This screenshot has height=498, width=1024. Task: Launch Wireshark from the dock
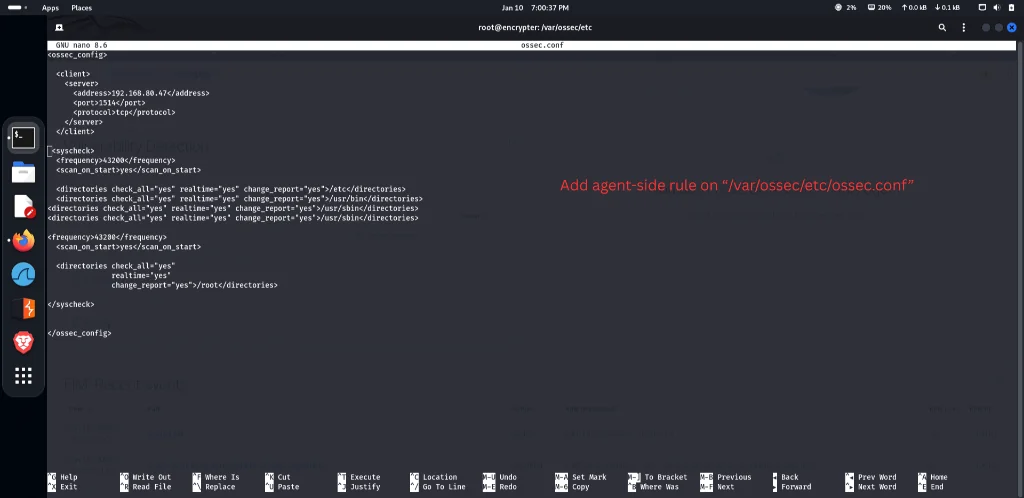(x=24, y=275)
